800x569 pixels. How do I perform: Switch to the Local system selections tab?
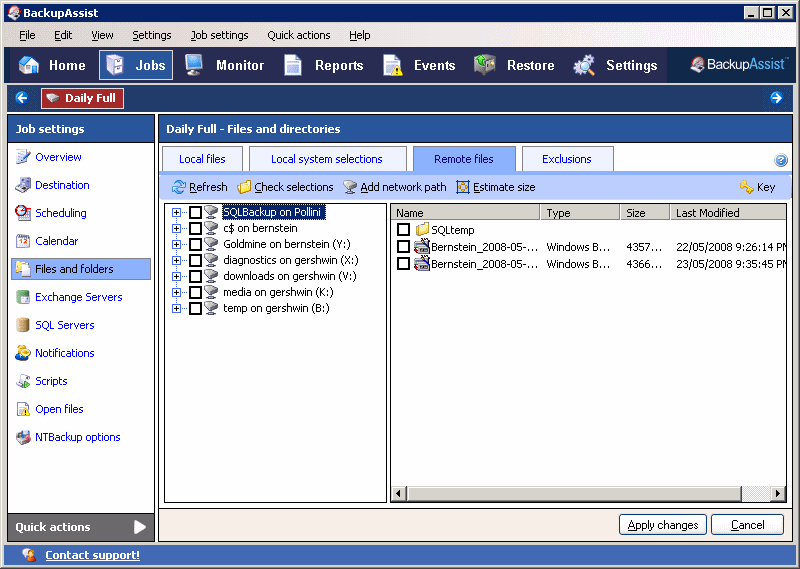click(x=327, y=159)
